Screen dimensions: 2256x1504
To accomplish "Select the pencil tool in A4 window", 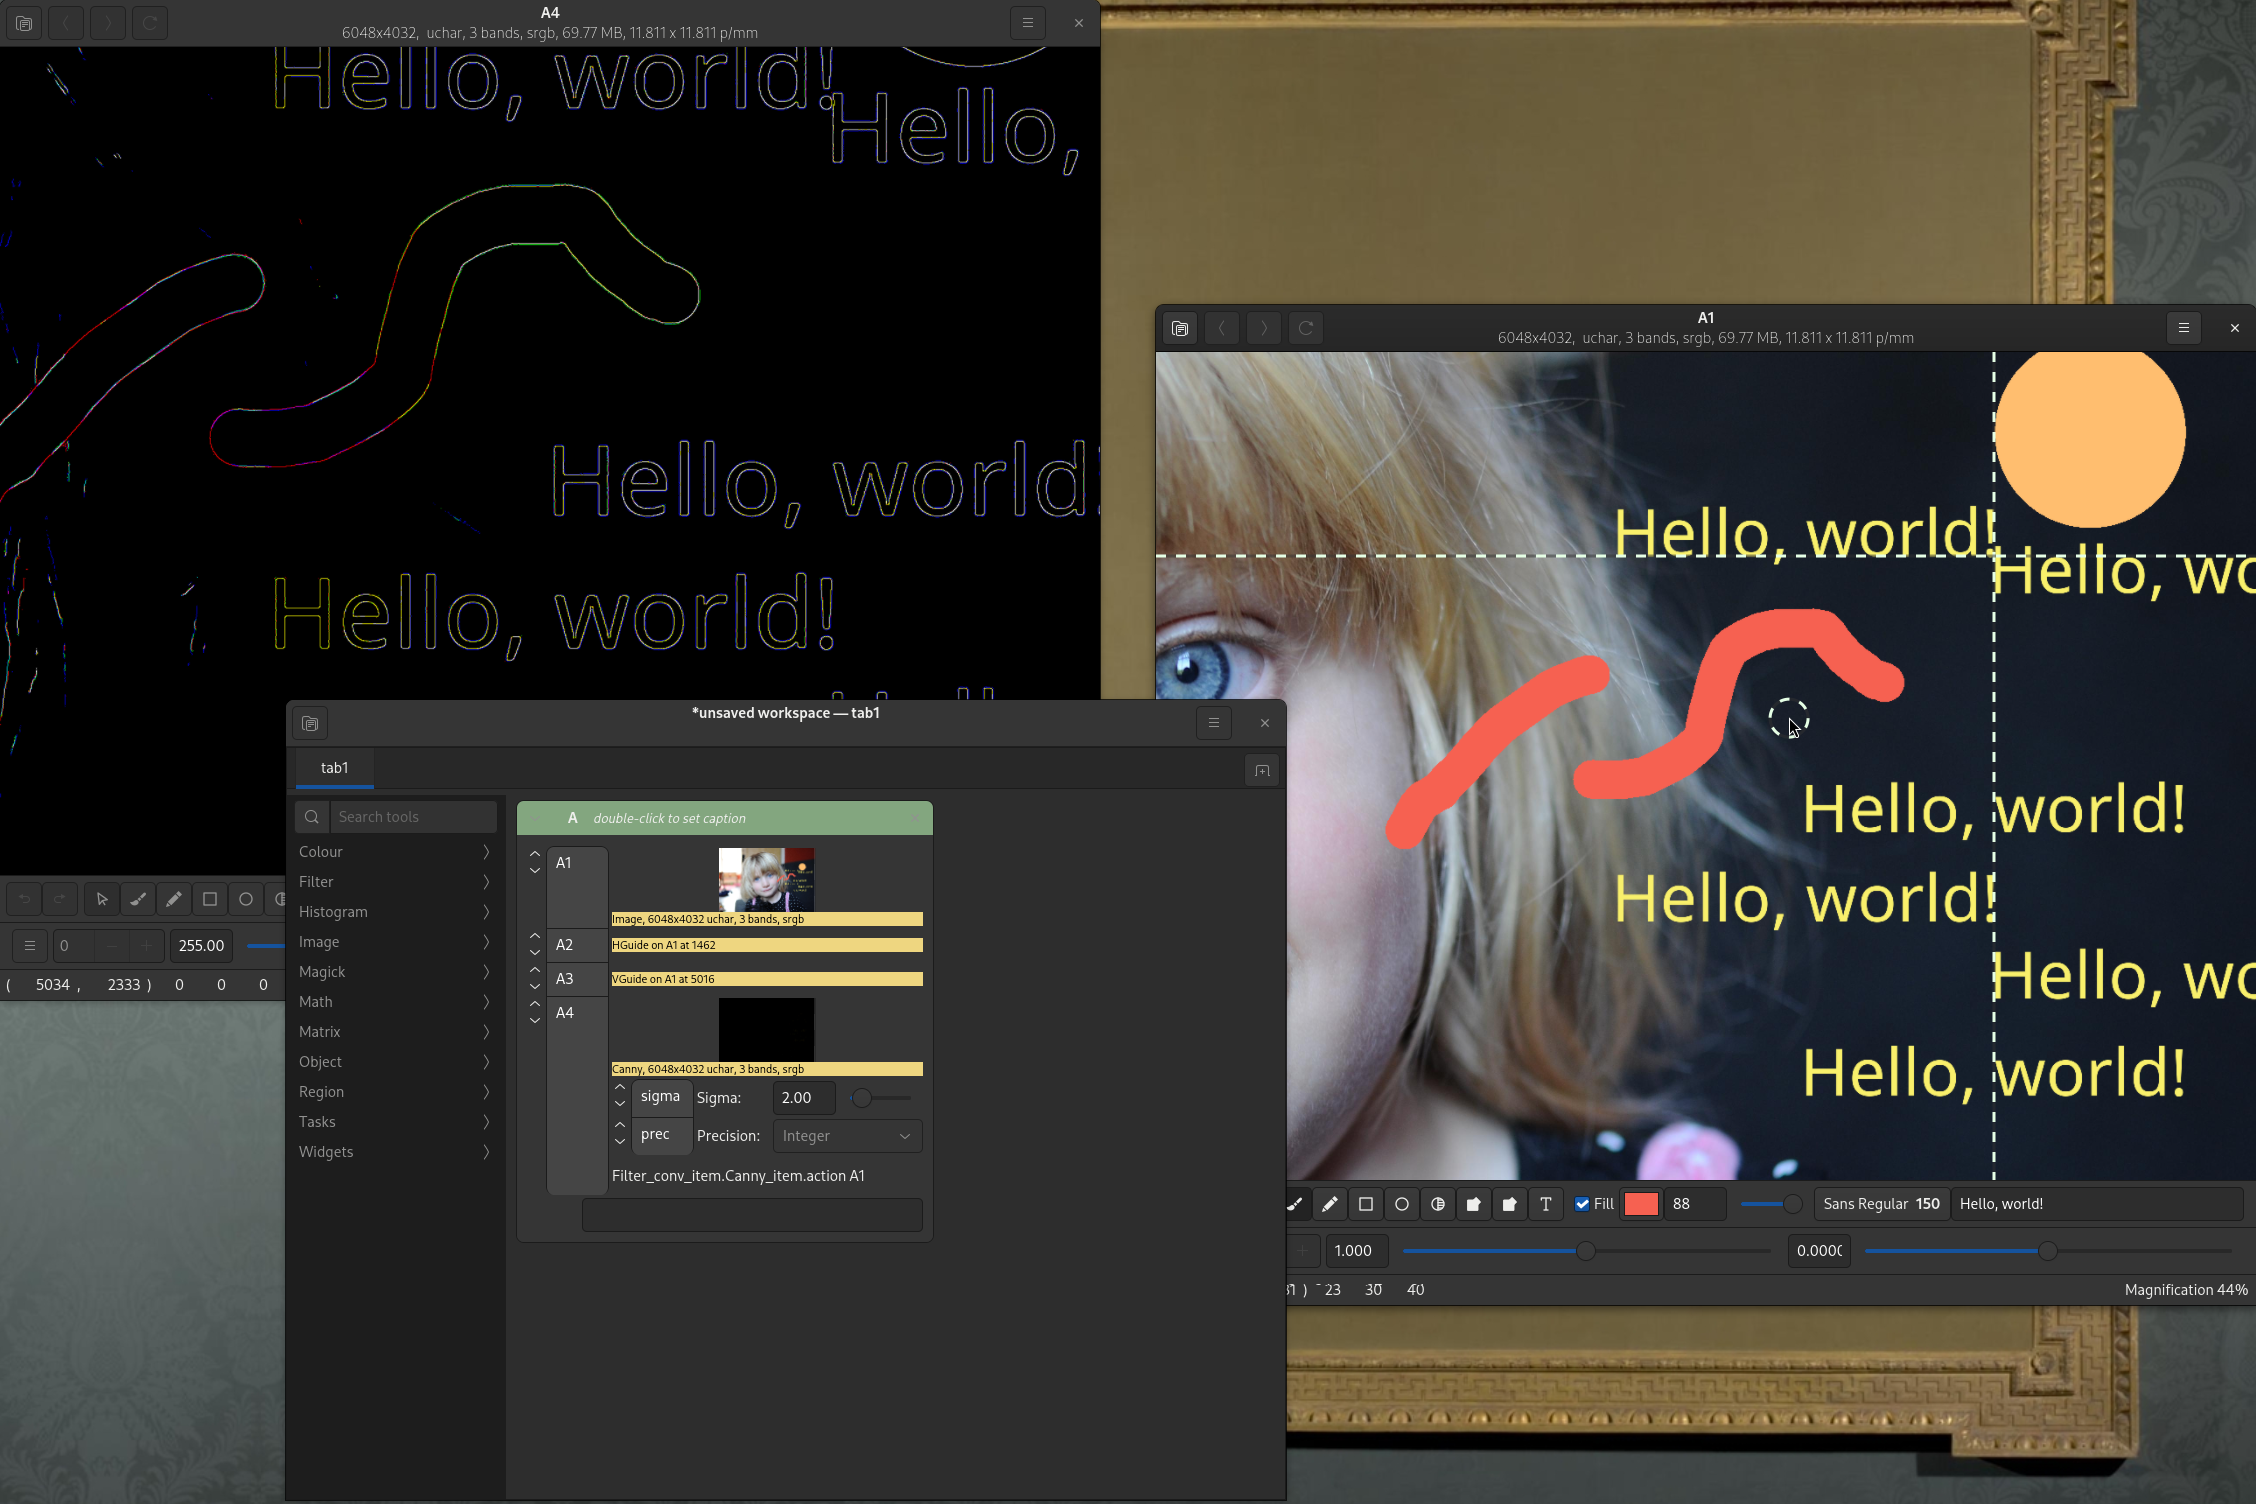I will point(174,899).
